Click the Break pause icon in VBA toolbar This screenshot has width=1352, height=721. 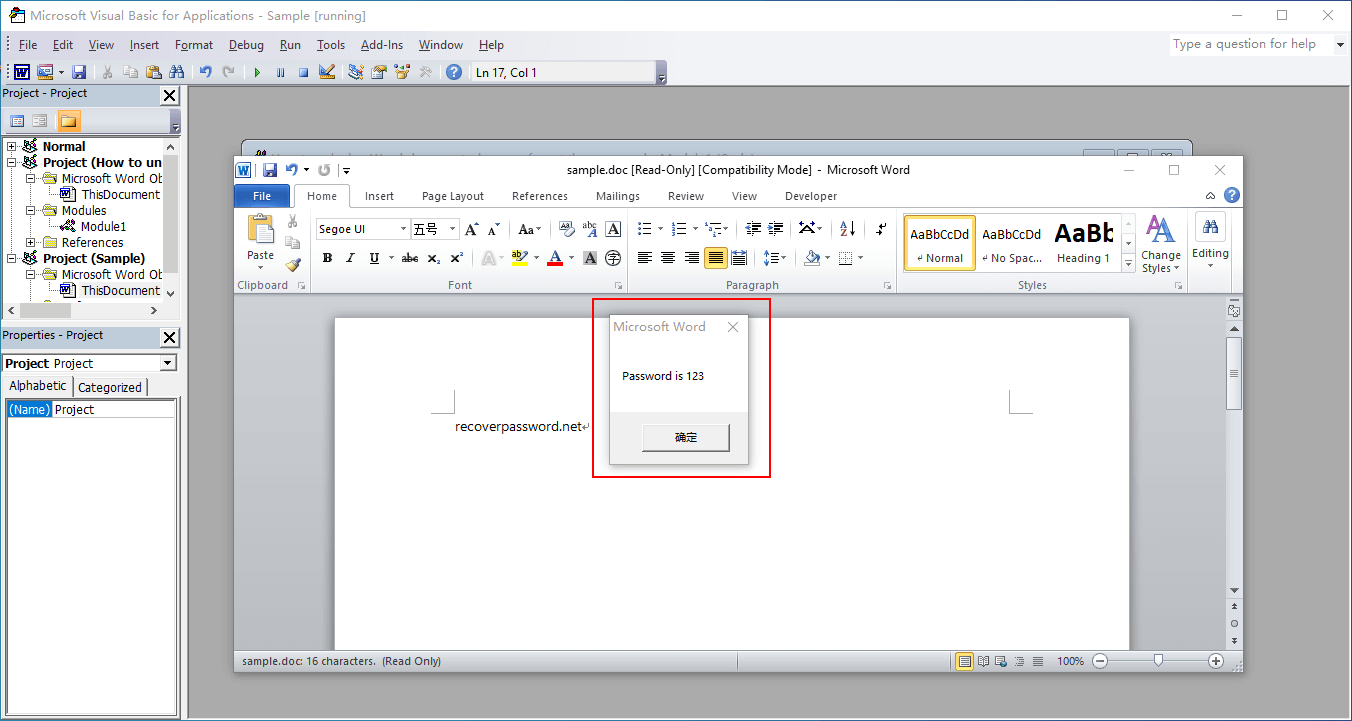click(x=280, y=72)
